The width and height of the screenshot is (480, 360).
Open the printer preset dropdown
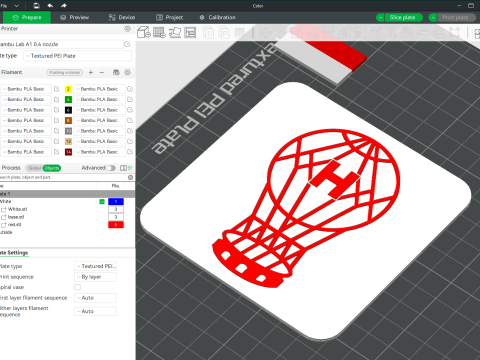pyautogui.click(x=62, y=44)
